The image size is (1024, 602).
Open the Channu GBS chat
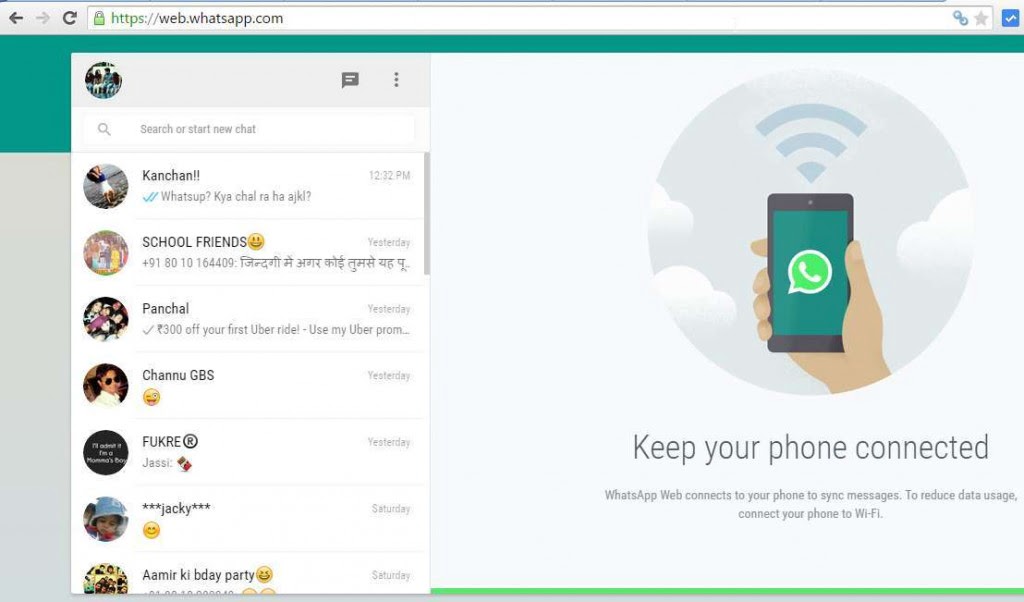[248, 386]
